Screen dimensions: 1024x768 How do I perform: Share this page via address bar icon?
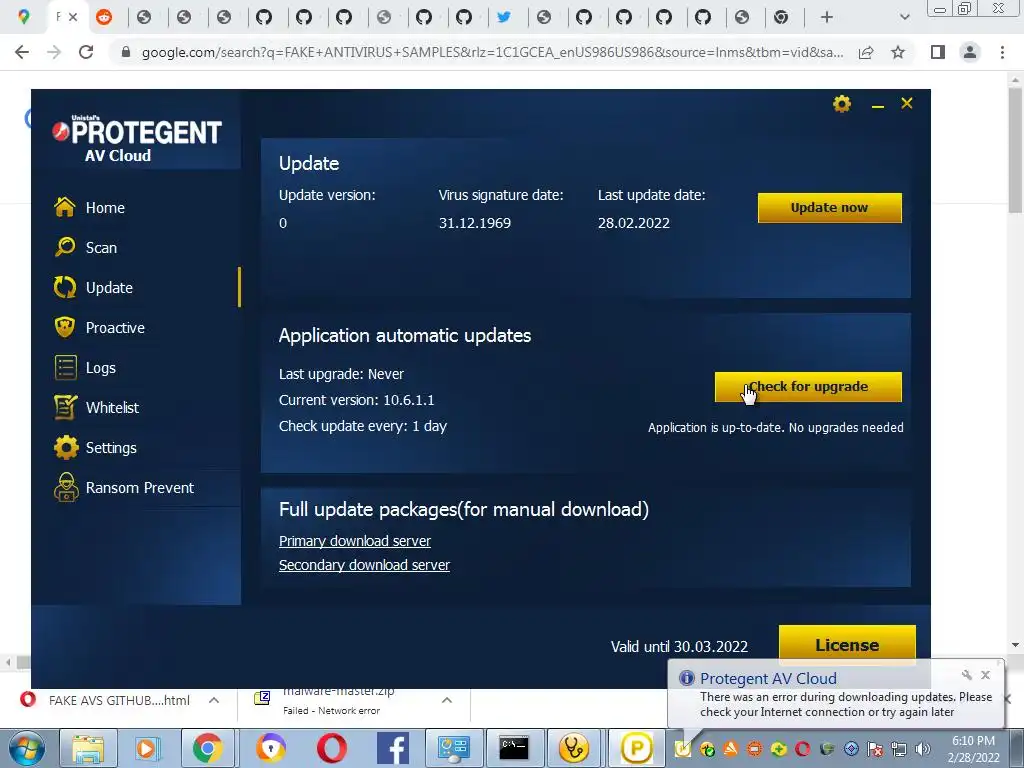866,52
